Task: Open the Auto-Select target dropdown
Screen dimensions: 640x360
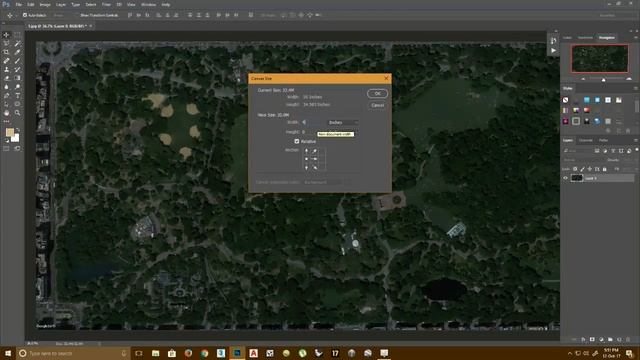Action: [x=62, y=15]
